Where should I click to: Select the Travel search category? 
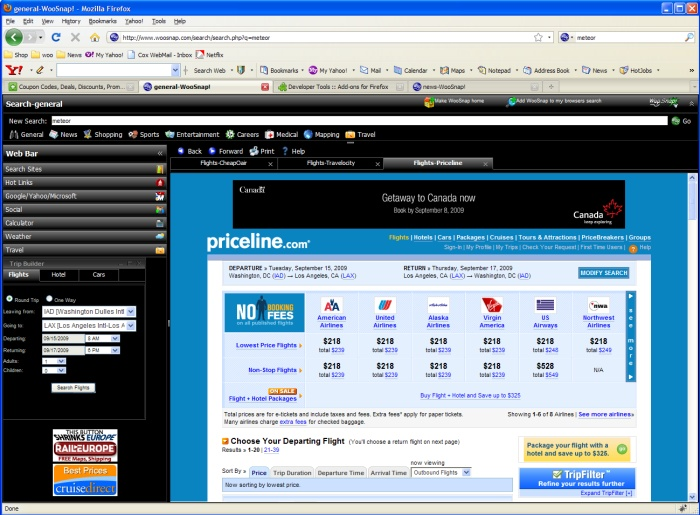[x=360, y=134]
